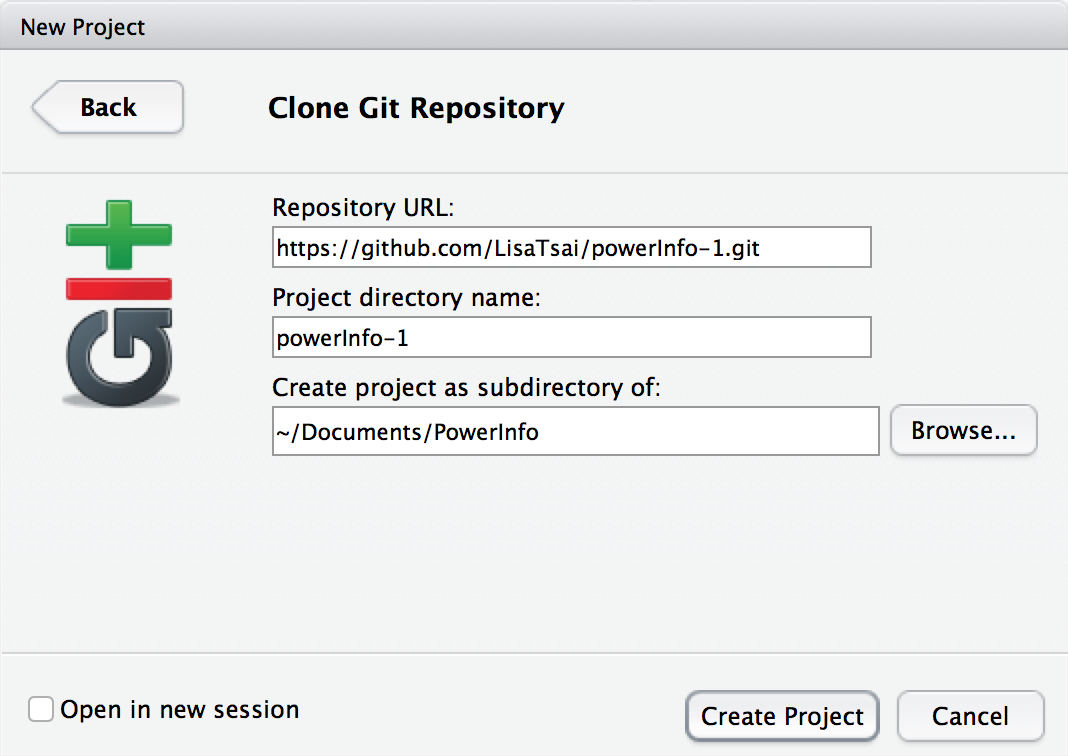Click the 'Project directory name:' label

(x=406, y=298)
